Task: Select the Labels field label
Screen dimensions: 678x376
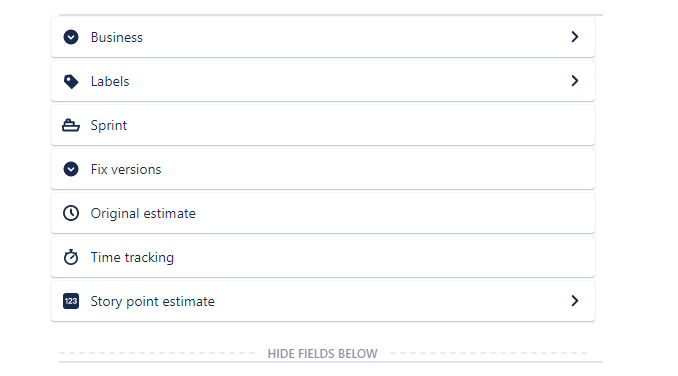Action: pyautogui.click(x=110, y=81)
